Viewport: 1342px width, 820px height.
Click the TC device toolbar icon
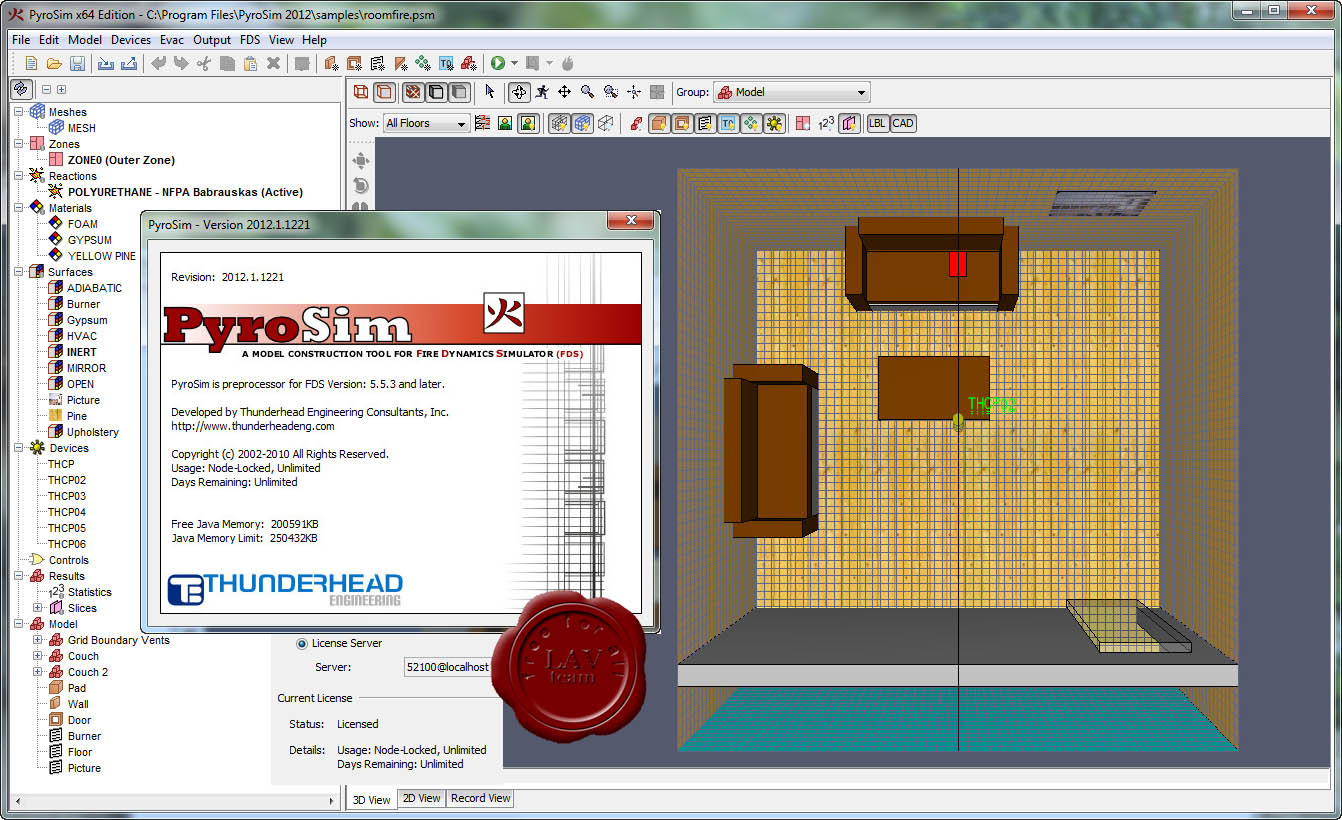[x=446, y=63]
